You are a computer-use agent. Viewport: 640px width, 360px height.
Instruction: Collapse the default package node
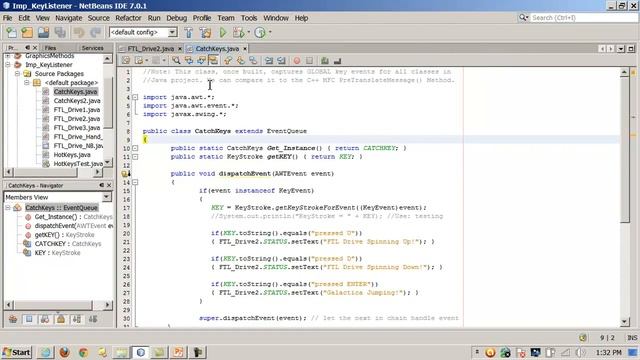[27, 82]
